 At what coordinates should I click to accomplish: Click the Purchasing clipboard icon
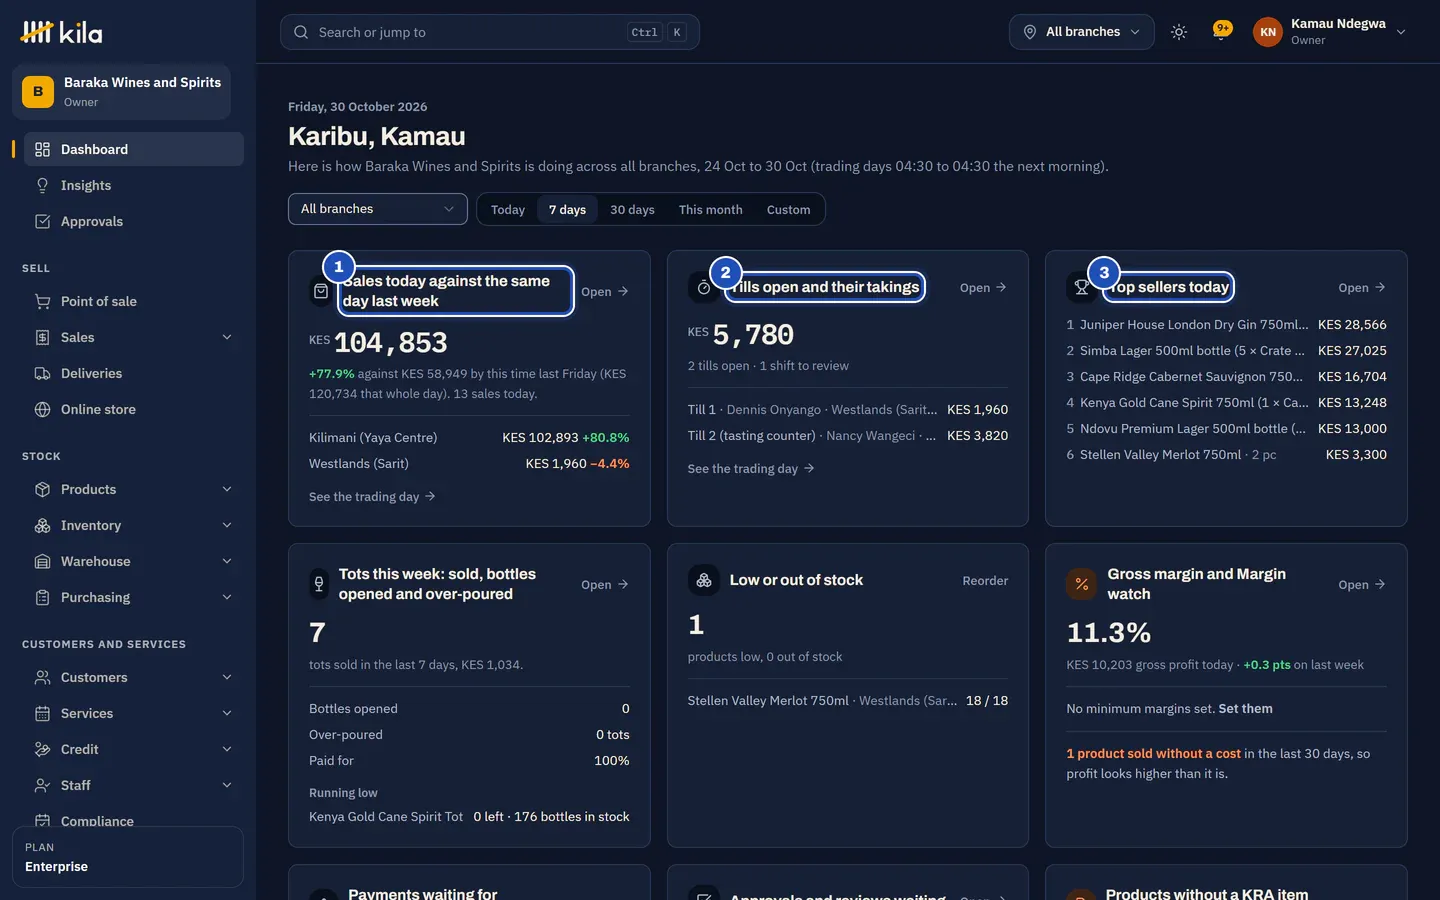(42, 597)
